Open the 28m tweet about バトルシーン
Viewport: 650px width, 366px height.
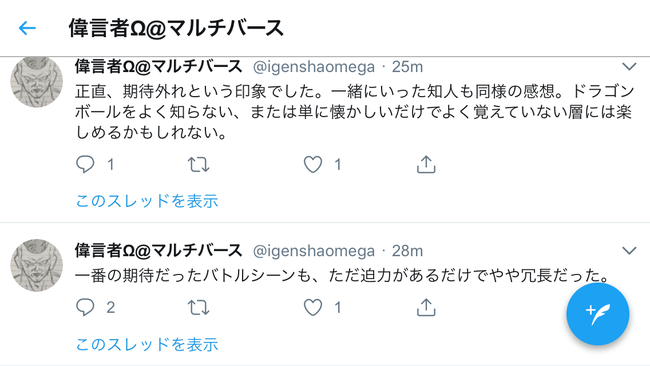point(342,276)
